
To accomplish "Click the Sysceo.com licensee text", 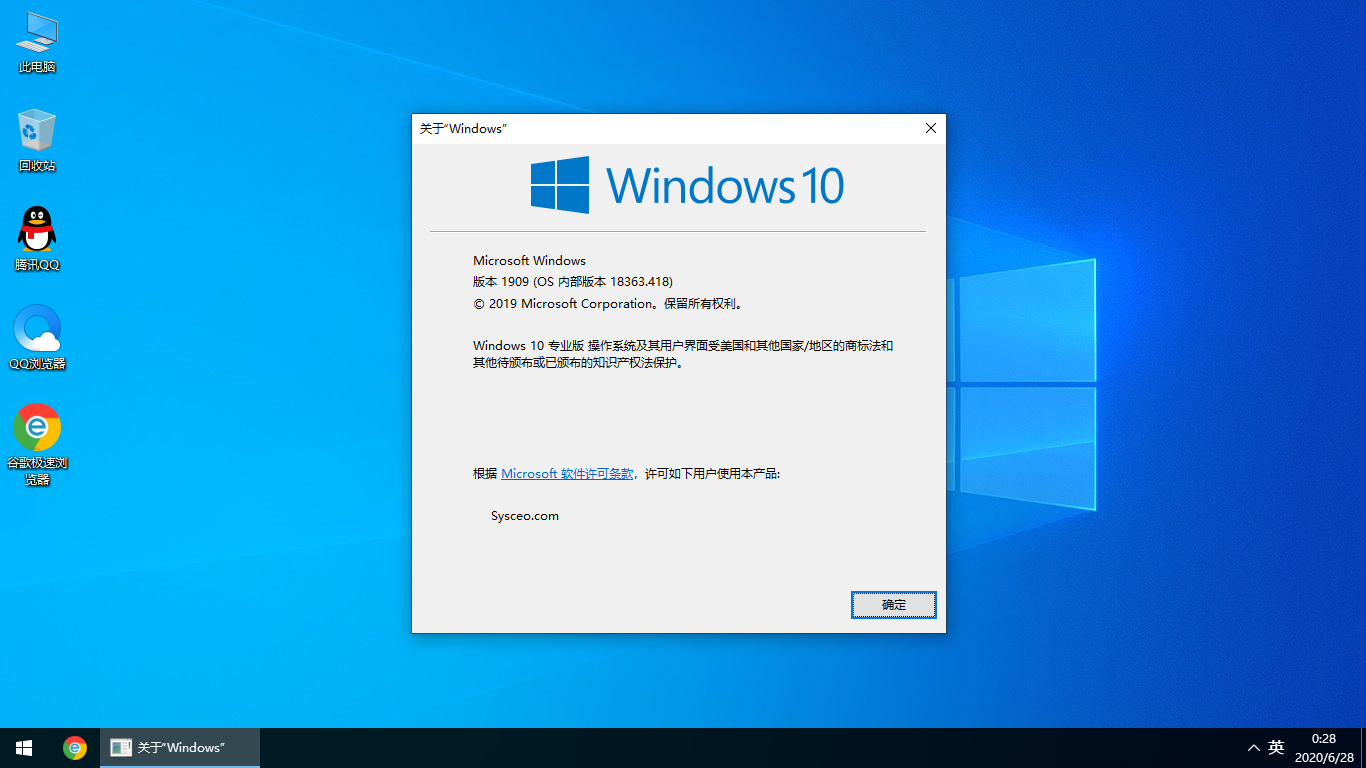I will (525, 516).
